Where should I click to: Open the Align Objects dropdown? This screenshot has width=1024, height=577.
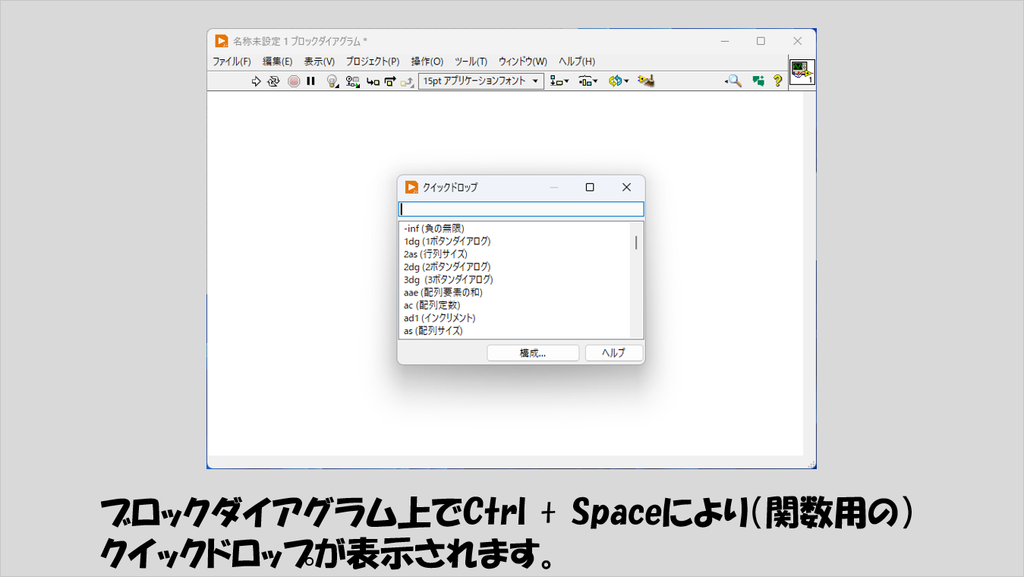coord(559,81)
